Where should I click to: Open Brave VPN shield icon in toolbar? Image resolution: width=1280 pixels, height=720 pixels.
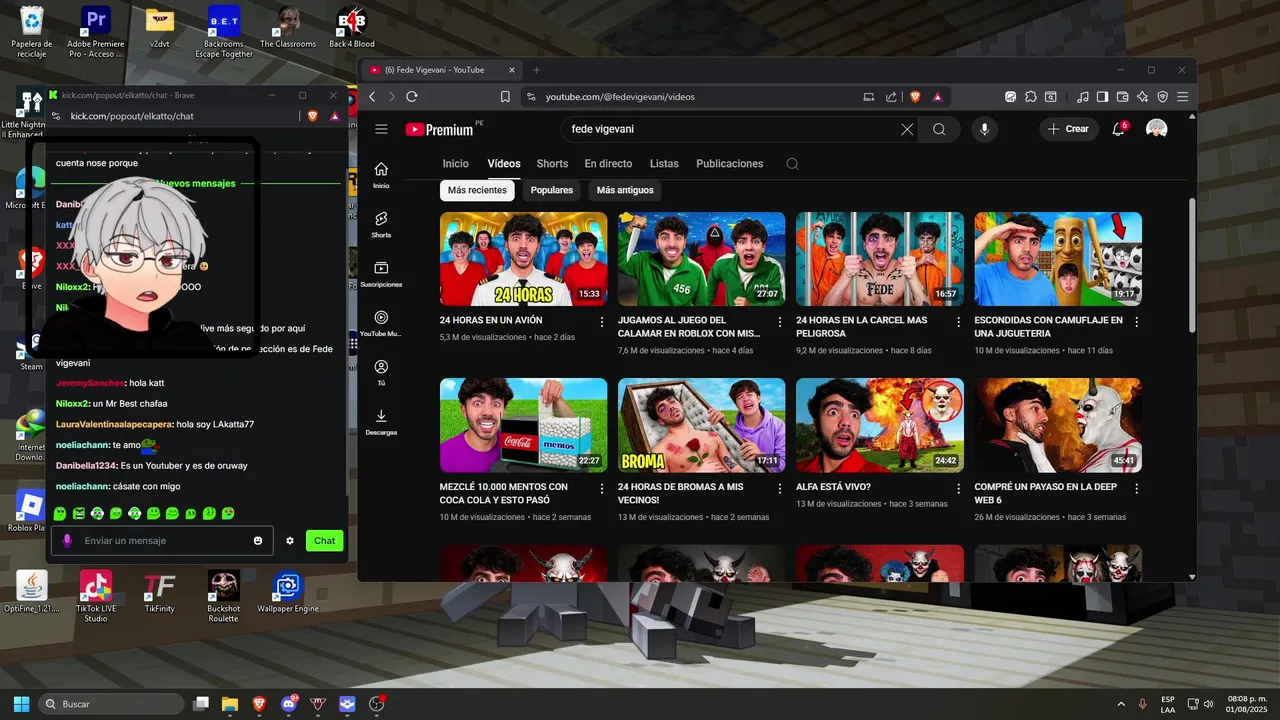click(1162, 97)
